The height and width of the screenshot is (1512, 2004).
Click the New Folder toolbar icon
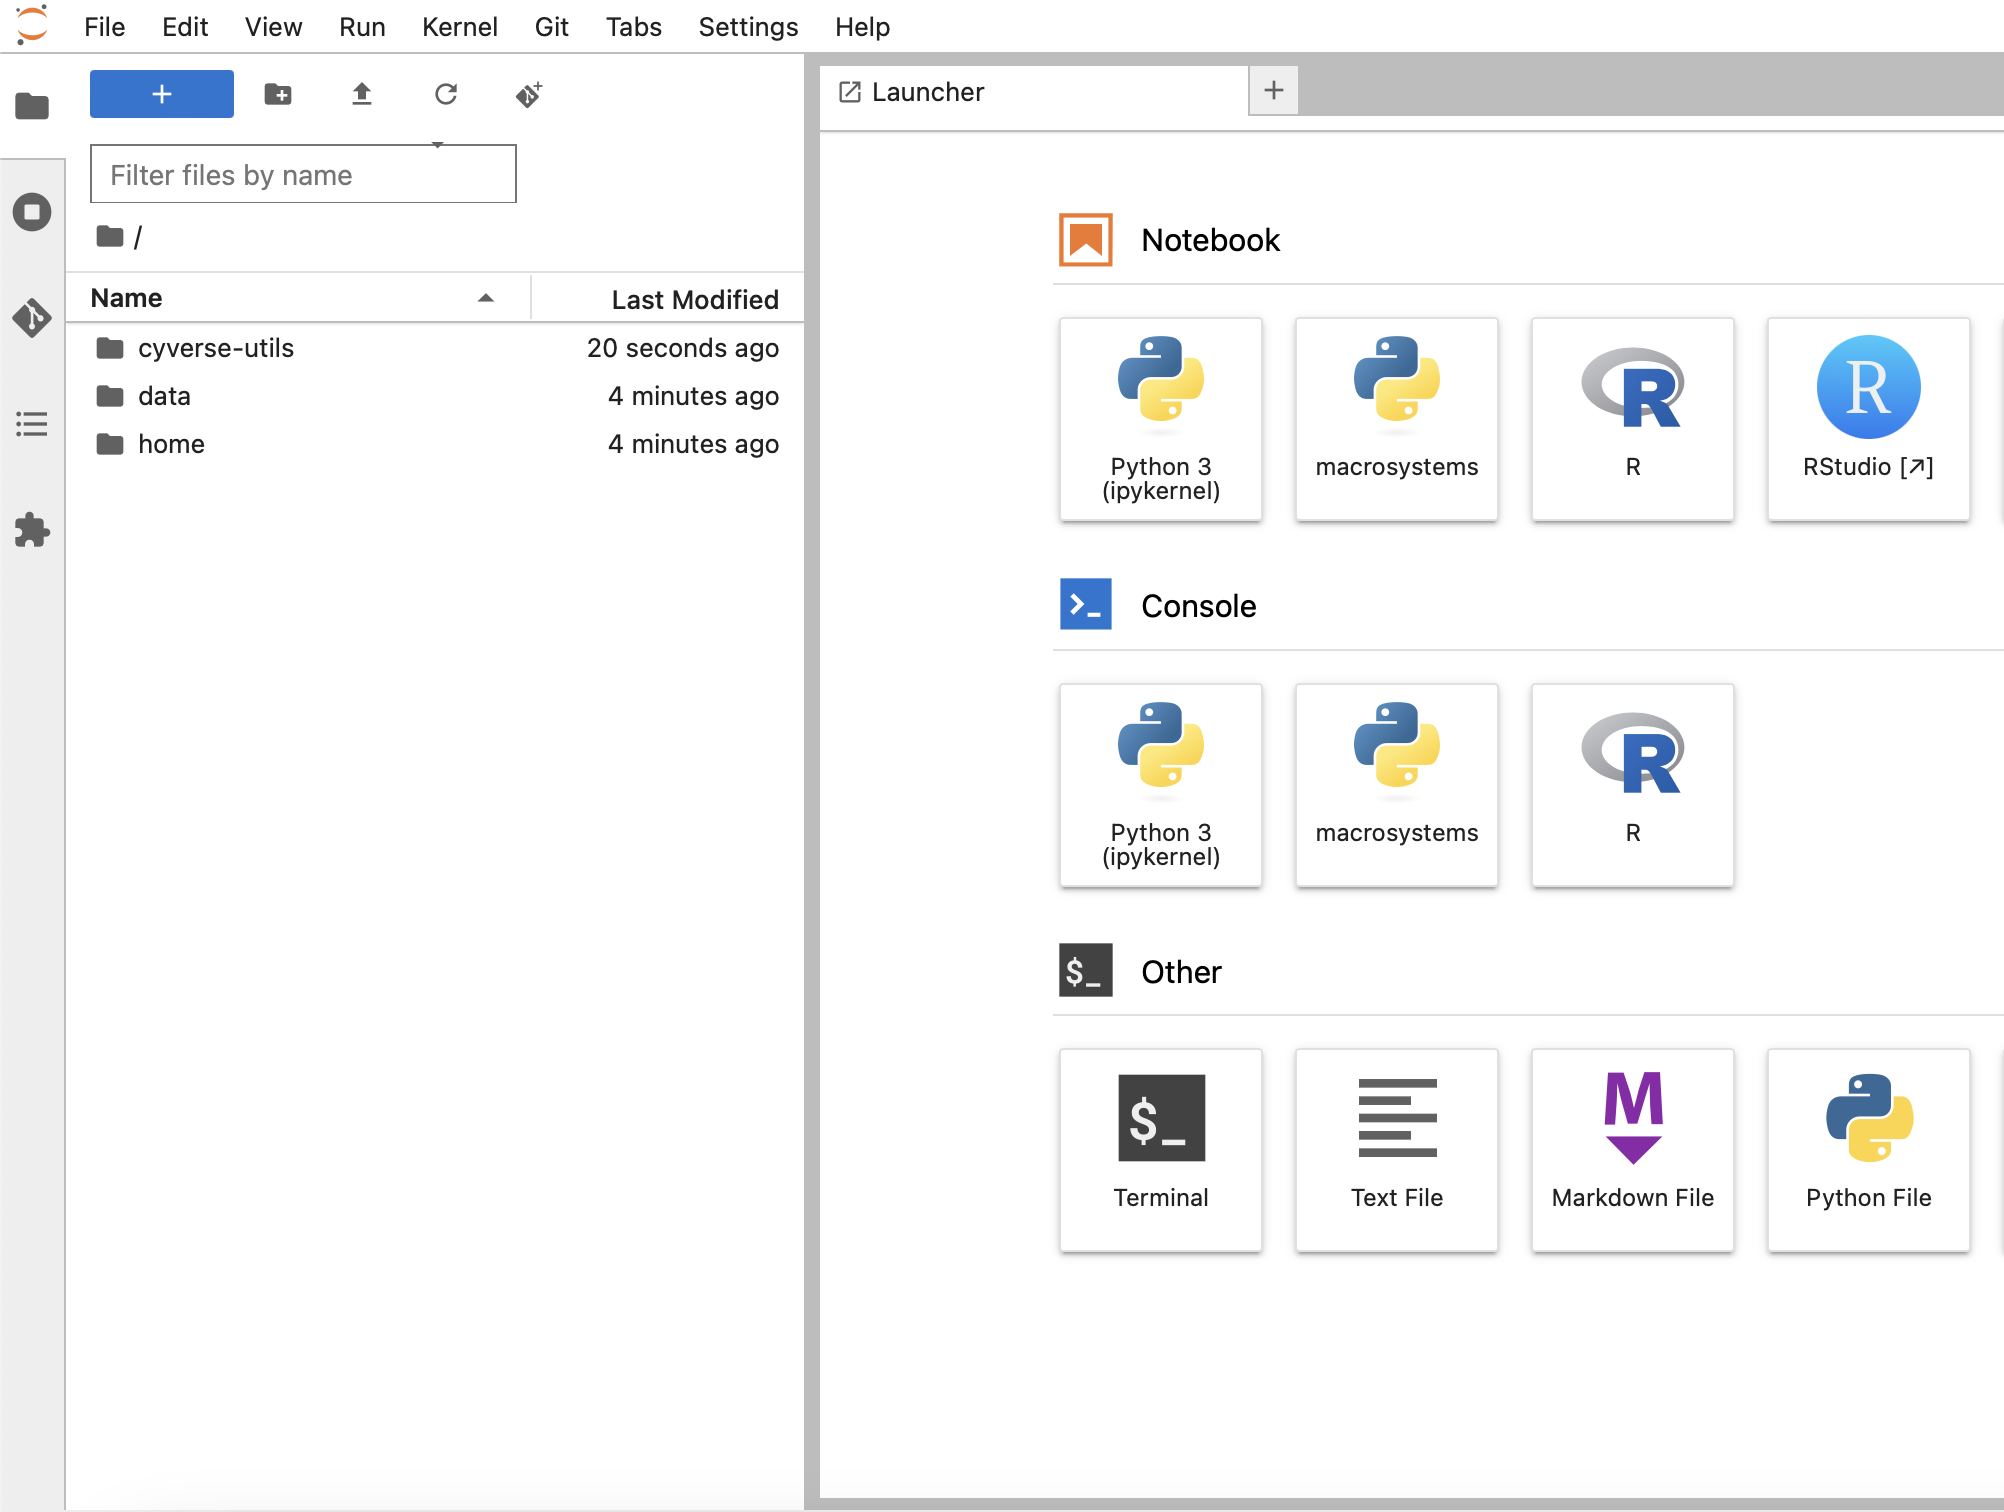click(278, 94)
